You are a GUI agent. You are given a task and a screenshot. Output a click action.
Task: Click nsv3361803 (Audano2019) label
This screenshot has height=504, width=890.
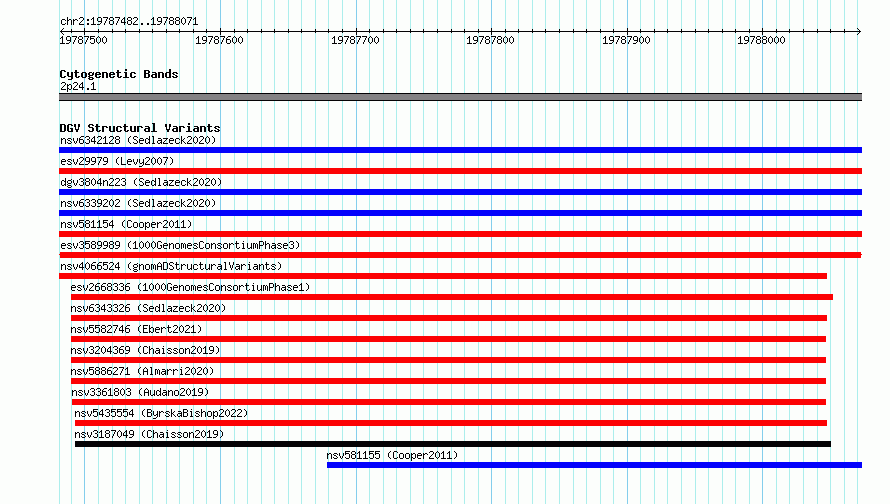(140, 392)
